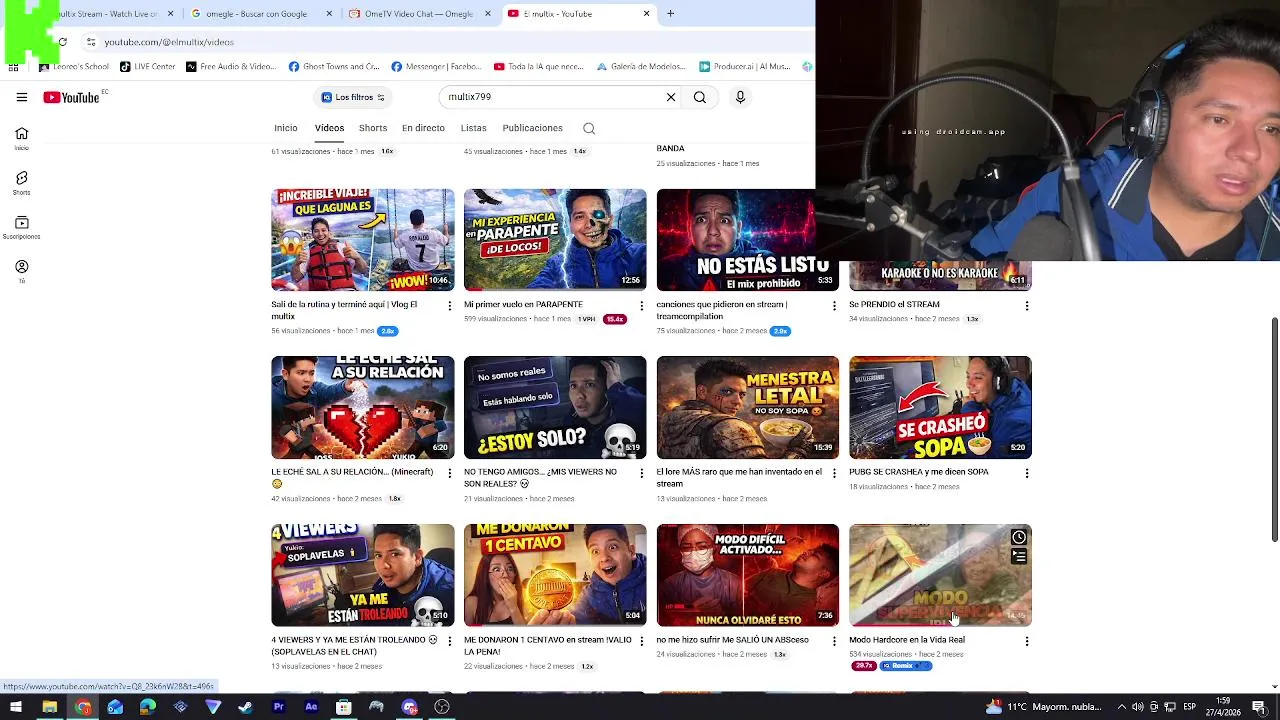
Task: Open a new browser tab
Action: point(671,14)
